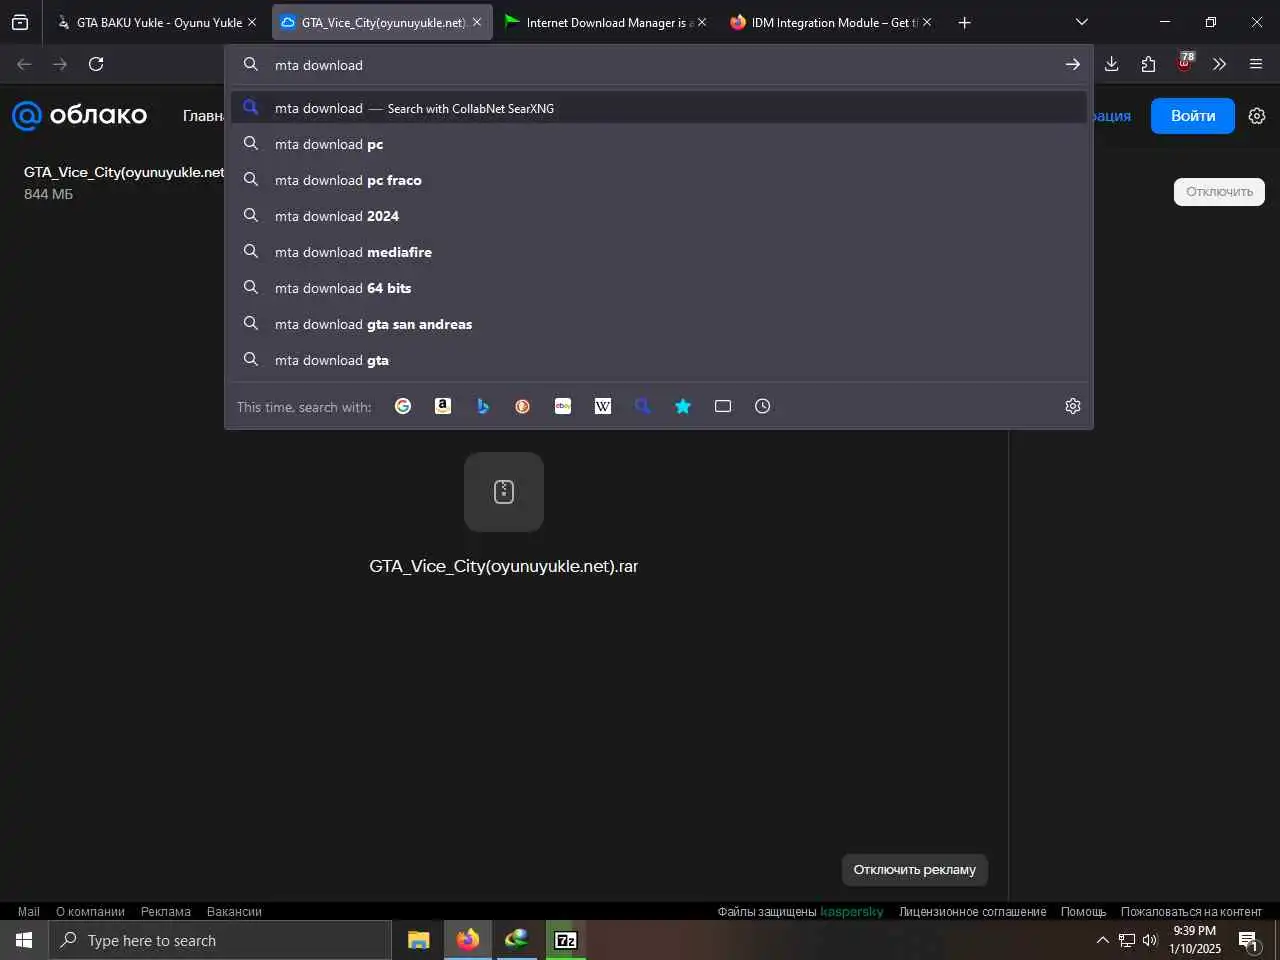
Task: Expand the list all tabs dropdown
Action: tap(1081, 22)
